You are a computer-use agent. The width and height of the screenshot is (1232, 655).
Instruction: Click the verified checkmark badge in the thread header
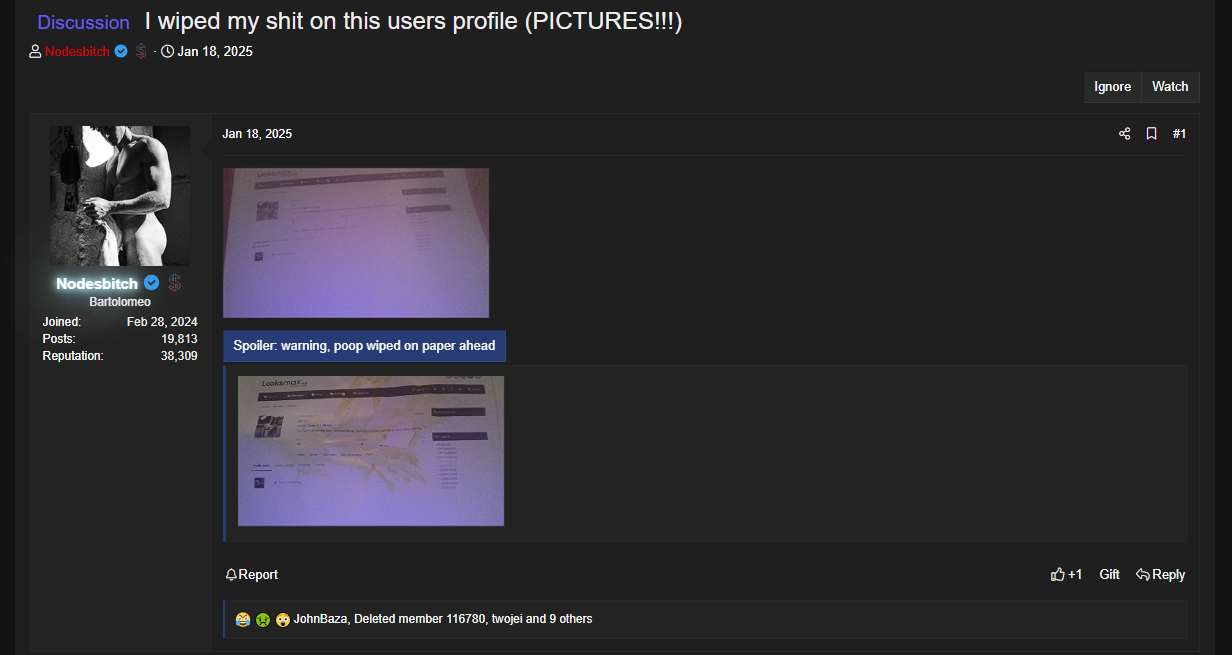point(121,51)
